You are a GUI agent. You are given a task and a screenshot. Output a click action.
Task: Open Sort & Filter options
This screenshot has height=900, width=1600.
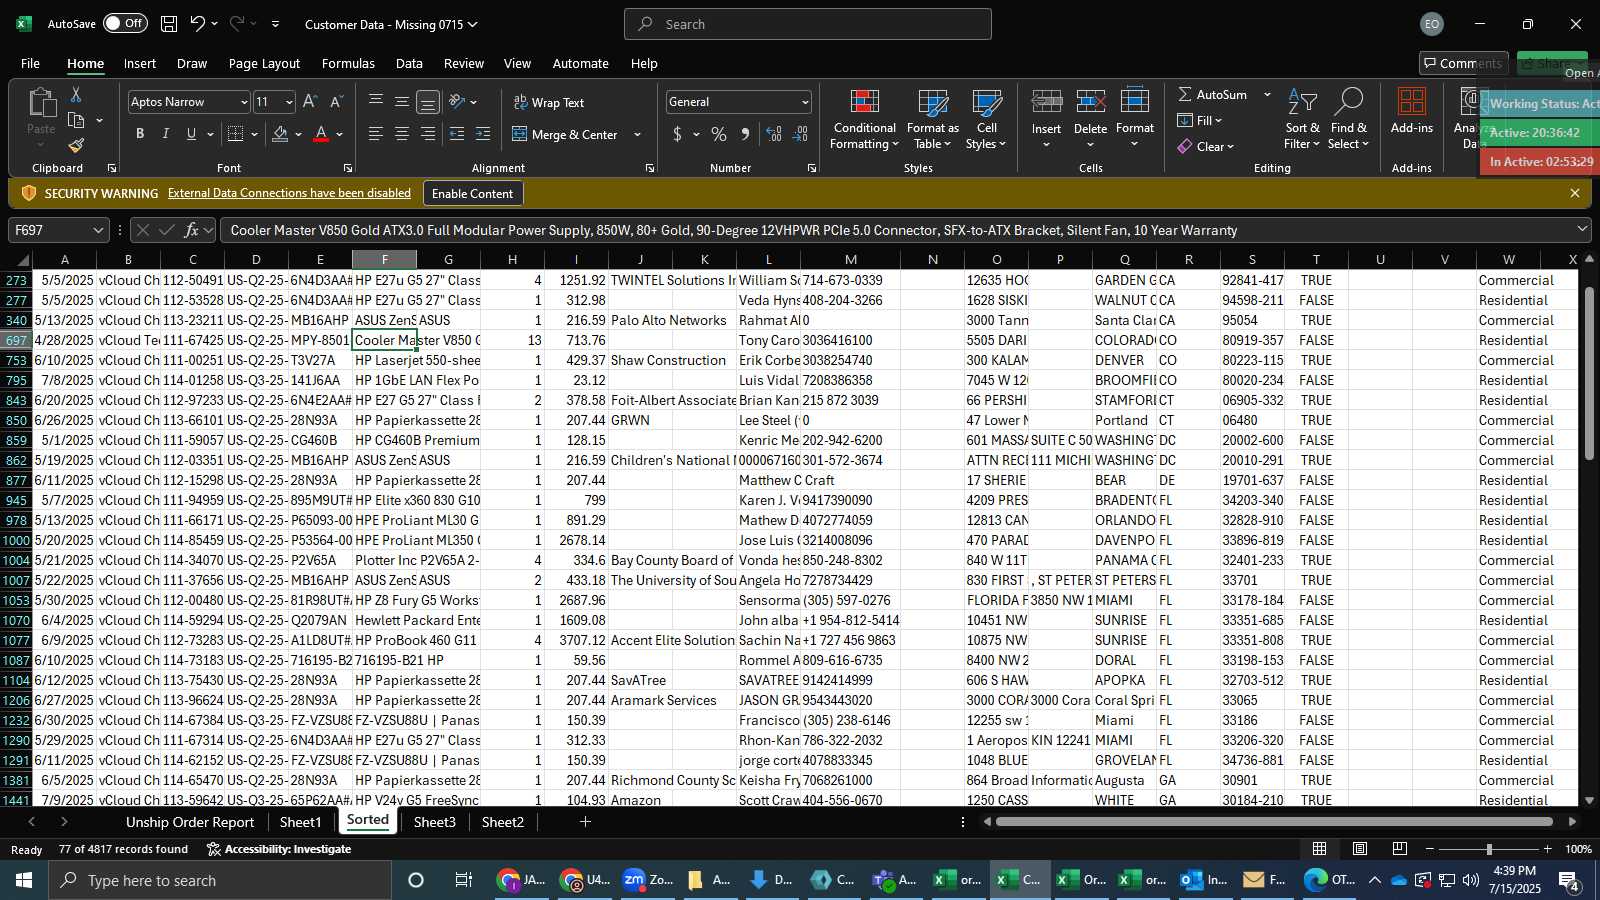(x=1302, y=120)
